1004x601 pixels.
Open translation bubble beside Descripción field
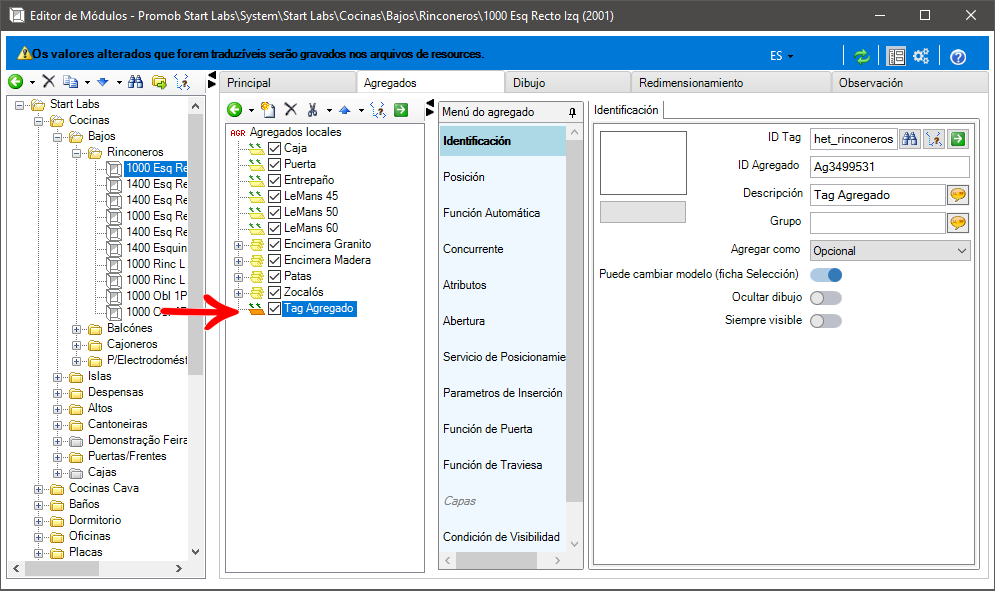(x=958, y=195)
